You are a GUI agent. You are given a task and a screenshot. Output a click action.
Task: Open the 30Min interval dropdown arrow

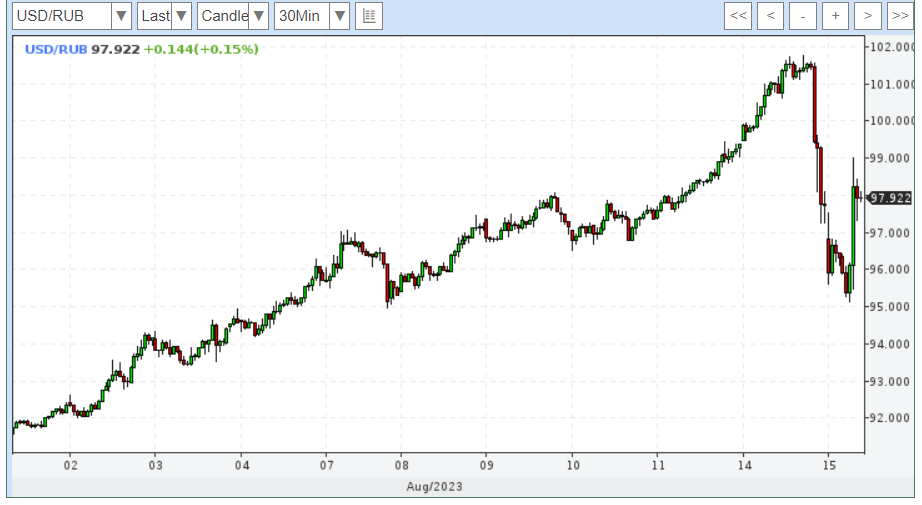pyautogui.click(x=339, y=16)
